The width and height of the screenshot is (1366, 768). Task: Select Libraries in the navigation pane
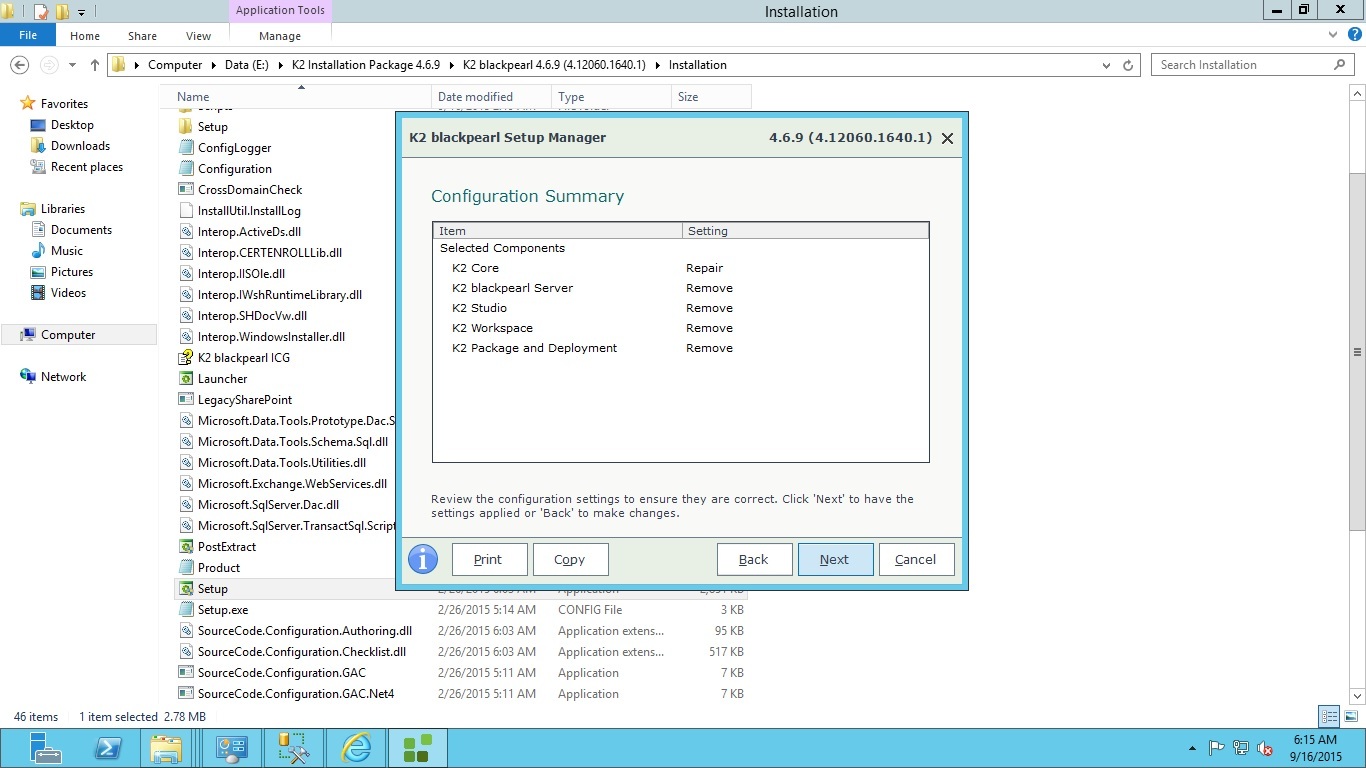[x=62, y=209]
